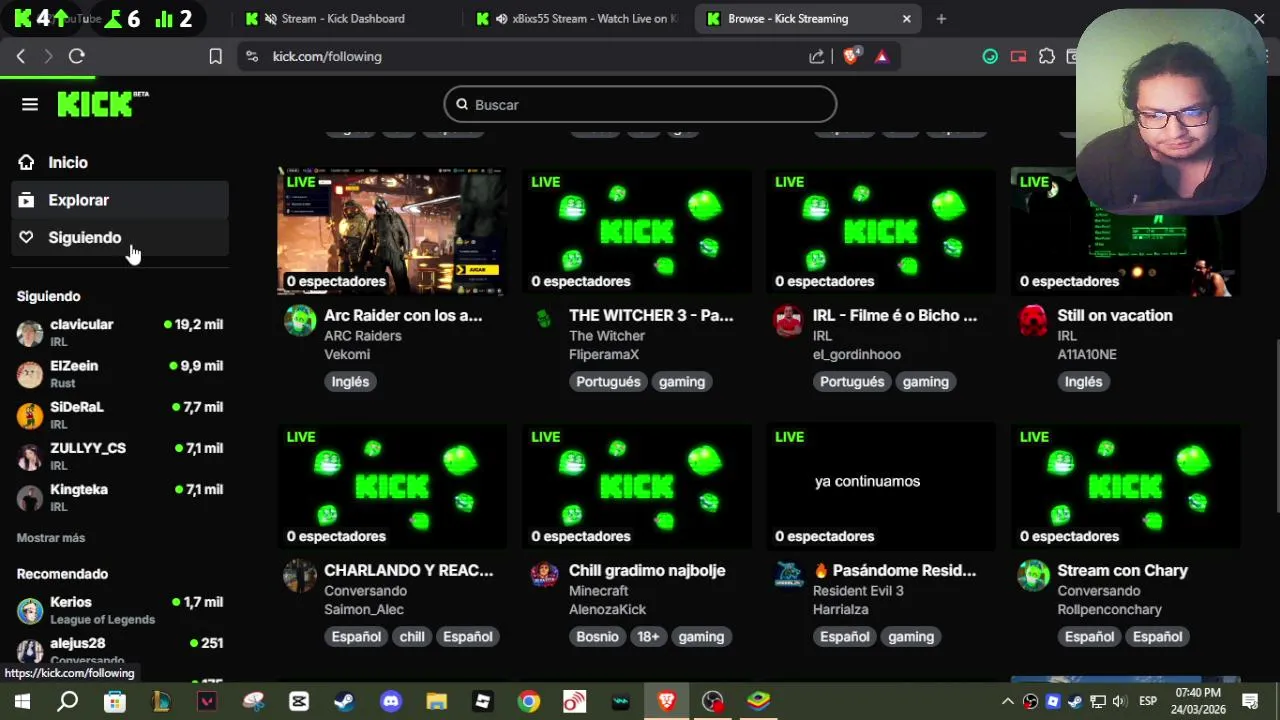Open clavicular's channel in the following list
Viewport: 1280px width, 720px height.
coord(120,332)
